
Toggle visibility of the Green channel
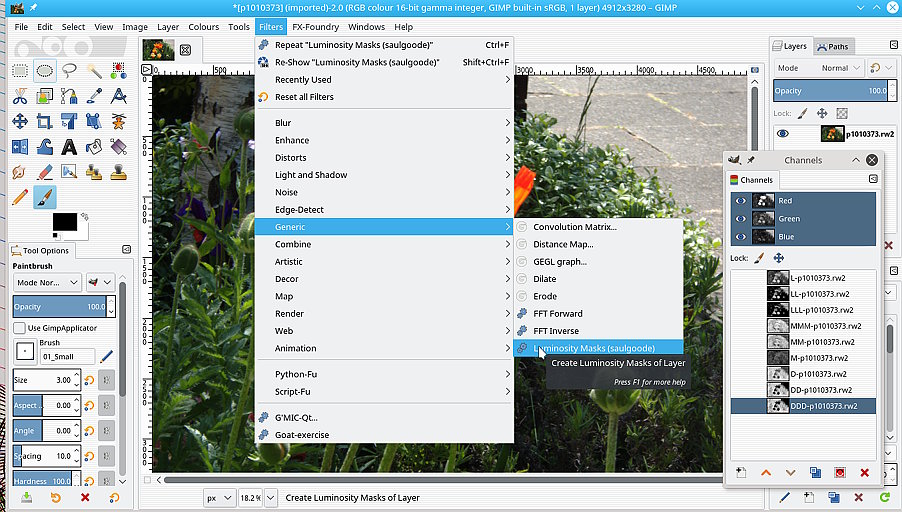click(x=741, y=219)
